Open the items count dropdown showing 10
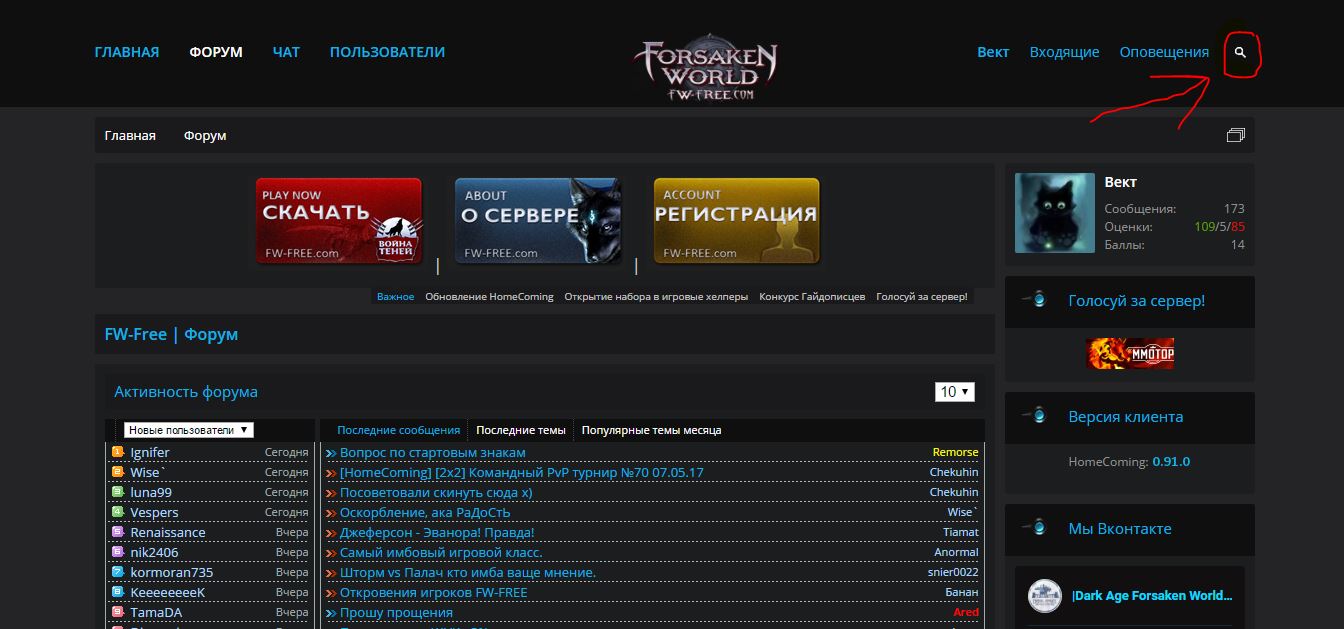The width and height of the screenshot is (1344, 629). [x=955, y=392]
